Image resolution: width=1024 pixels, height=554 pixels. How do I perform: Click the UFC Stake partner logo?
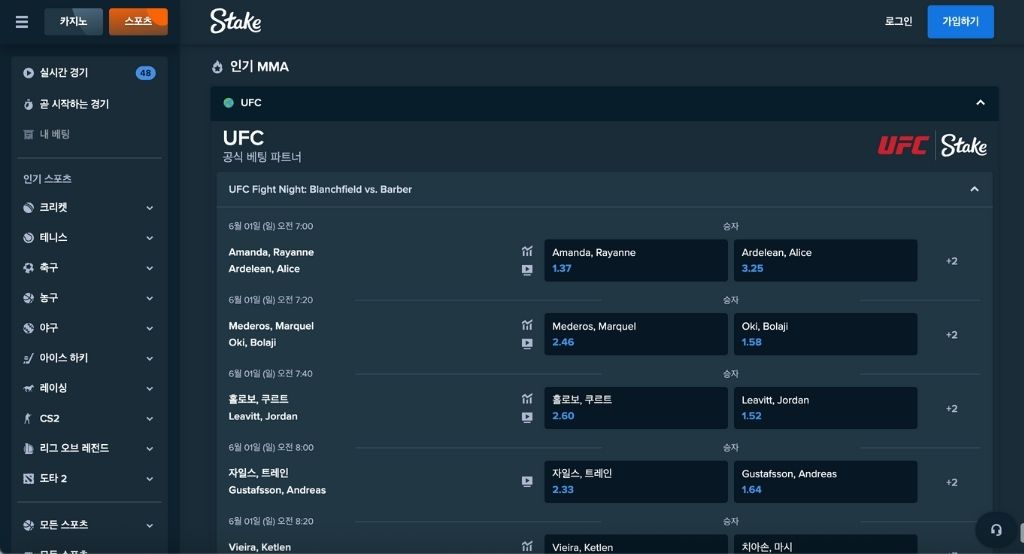932,145
